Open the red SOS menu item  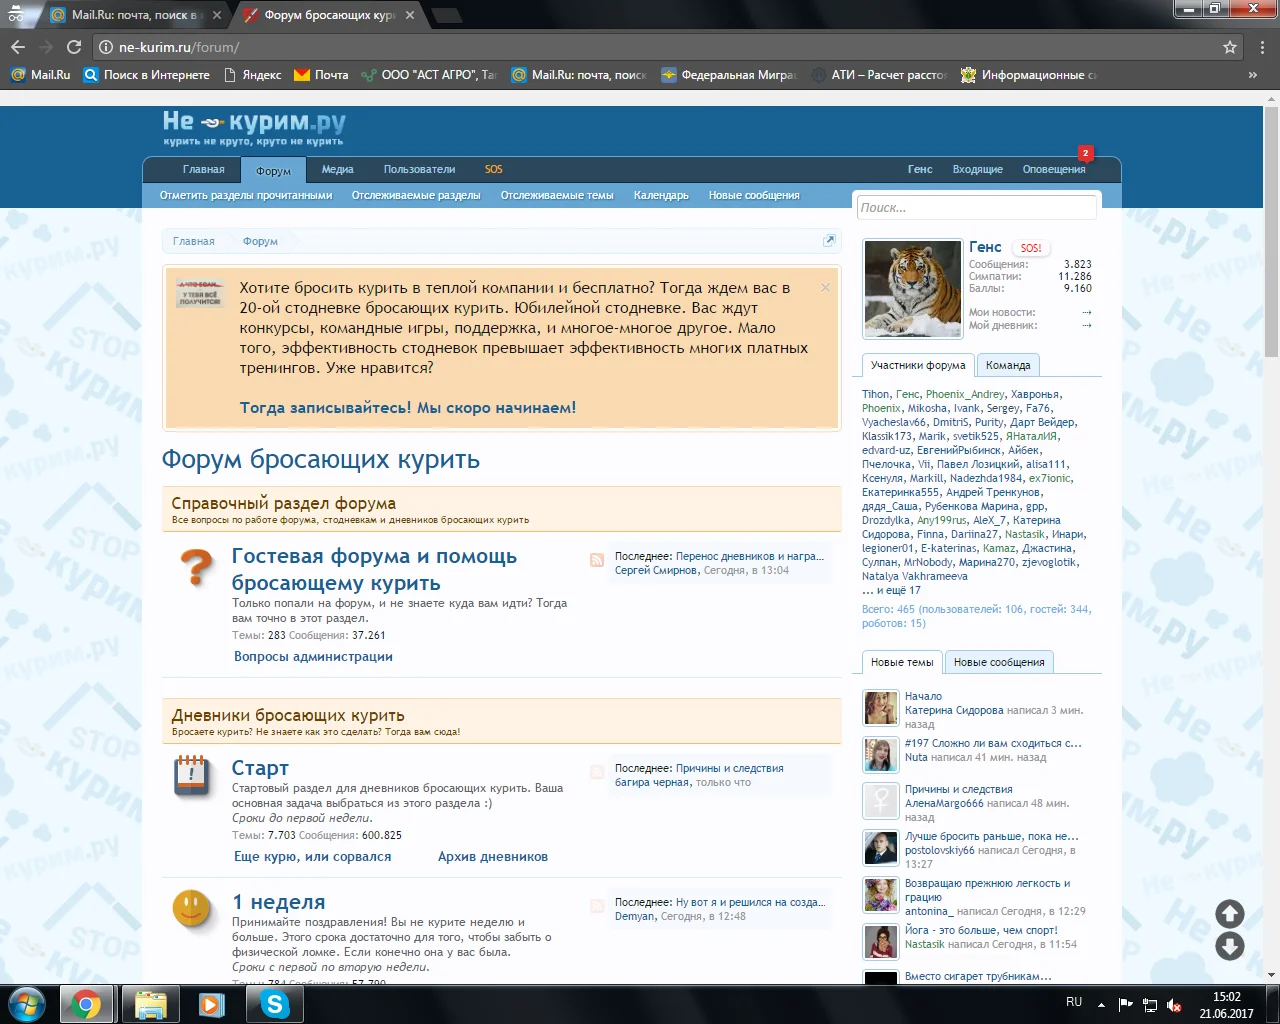493,169
